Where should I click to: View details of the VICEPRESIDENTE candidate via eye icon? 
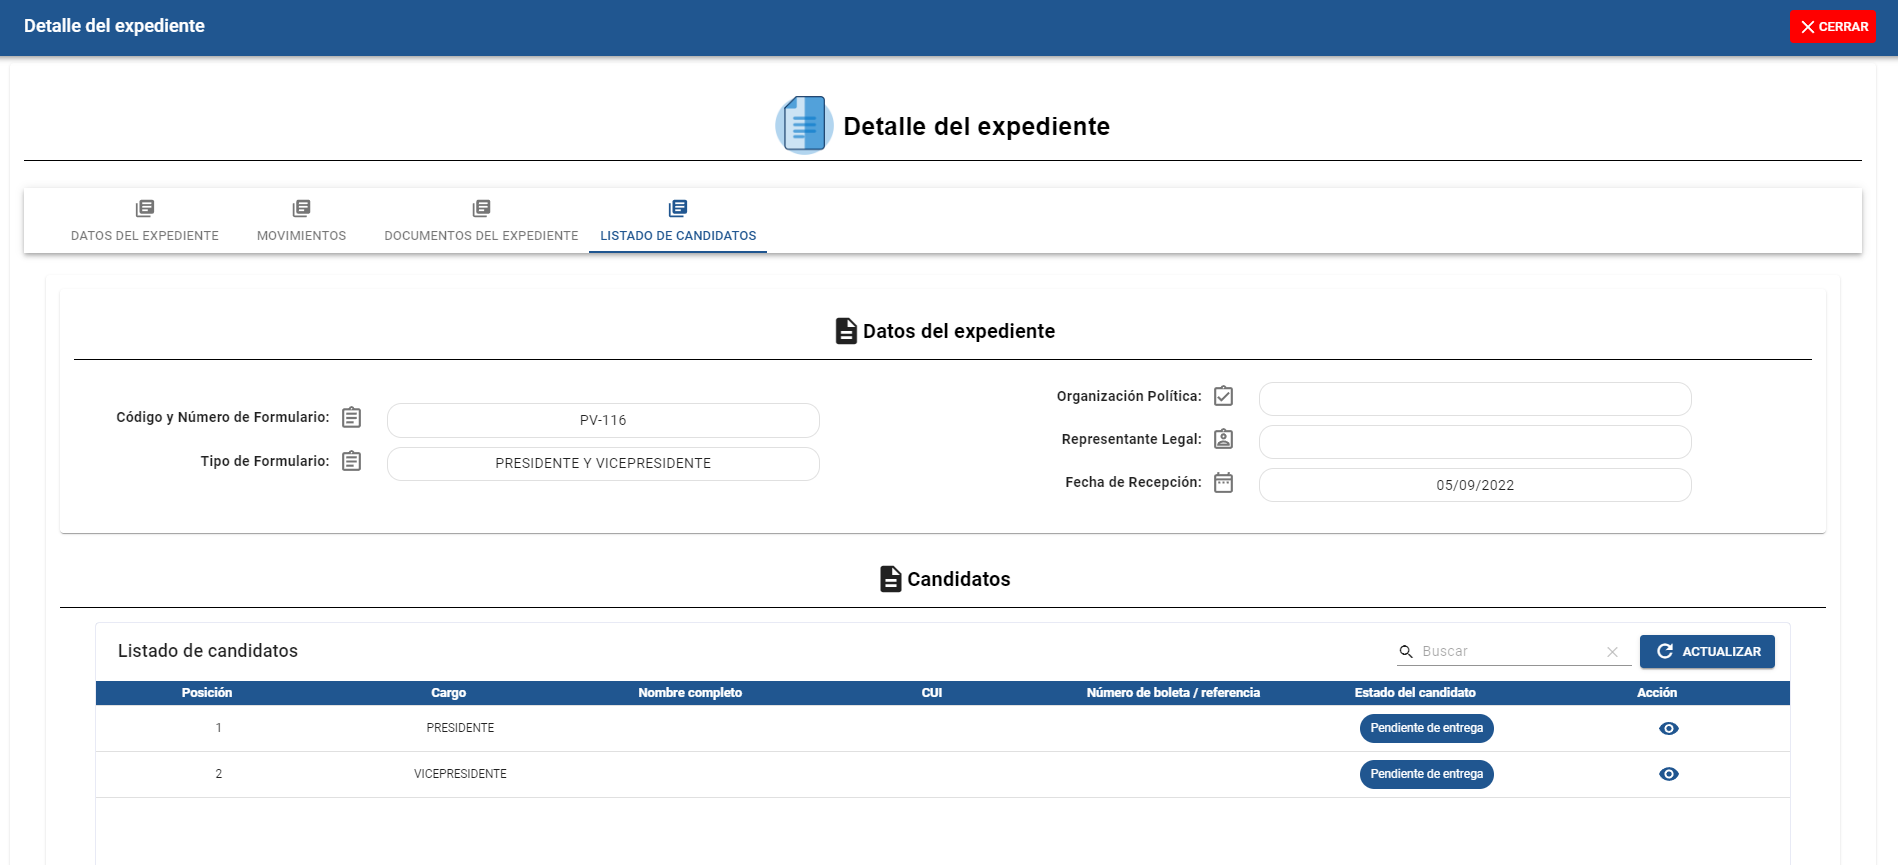pyautogui.click(x=1668, y=774)
